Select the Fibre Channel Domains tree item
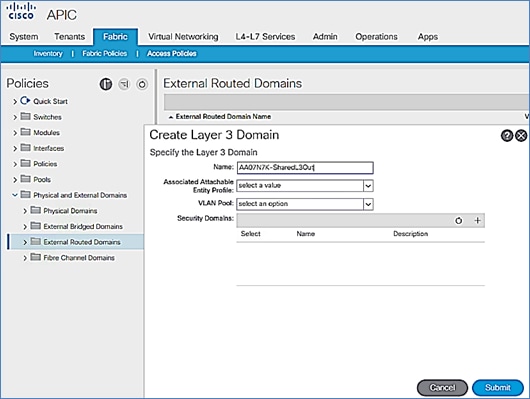 pos(79,258)
